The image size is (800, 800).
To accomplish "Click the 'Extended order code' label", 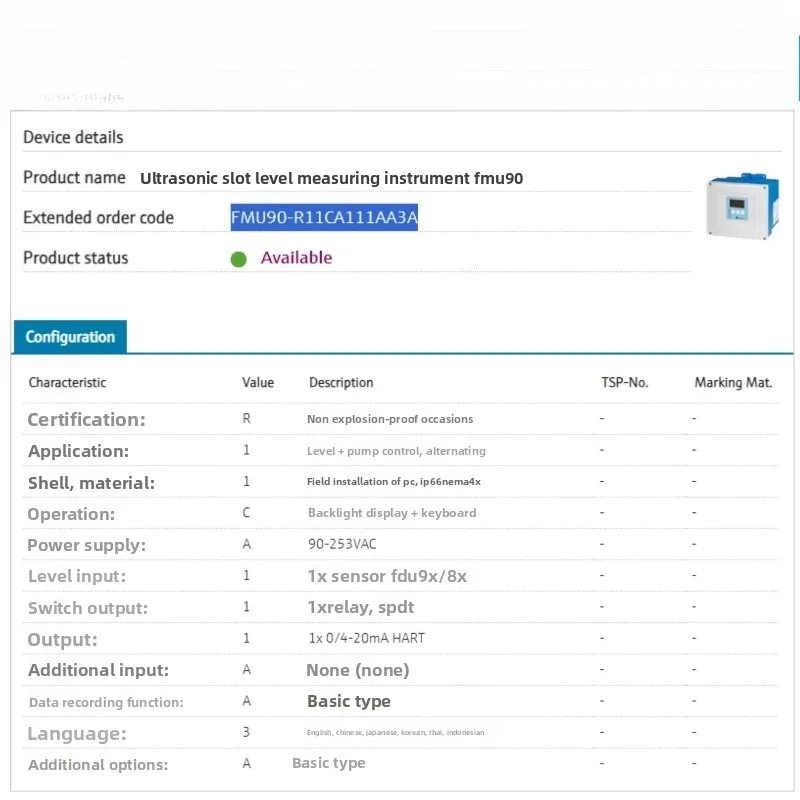I will point(98,218).
